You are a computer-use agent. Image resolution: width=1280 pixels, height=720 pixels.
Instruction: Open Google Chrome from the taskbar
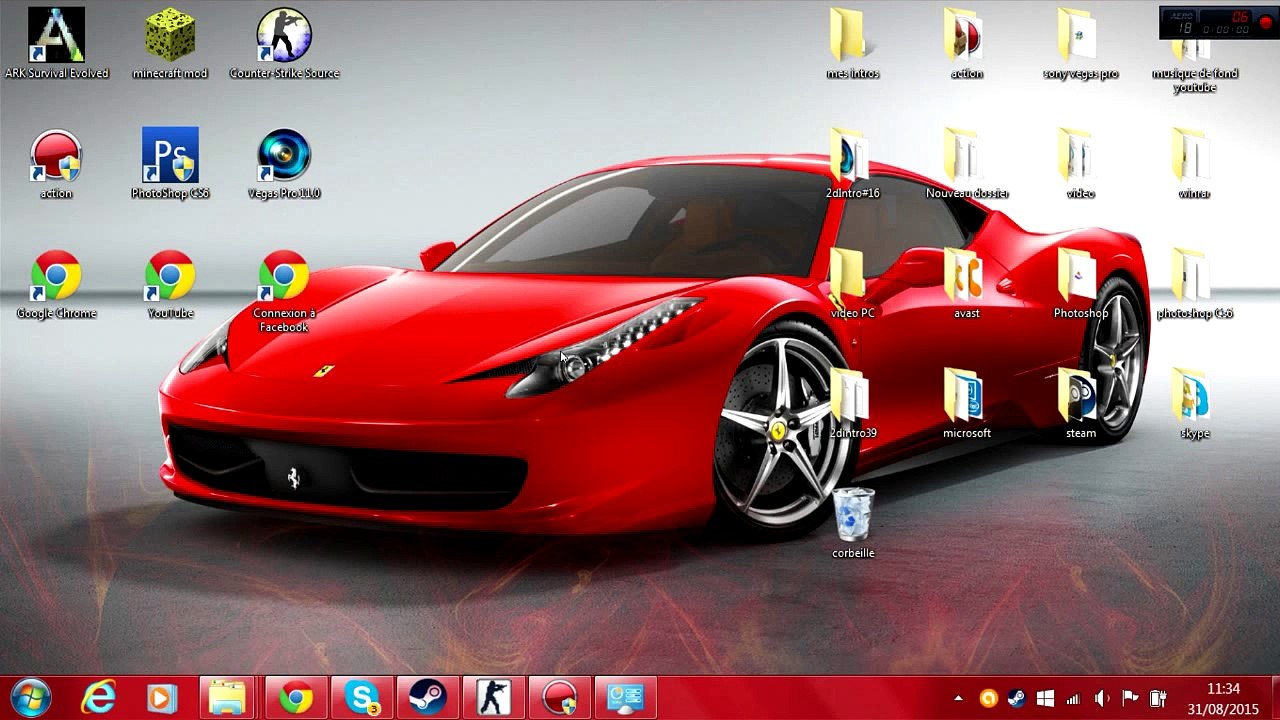tap(295, 697)
